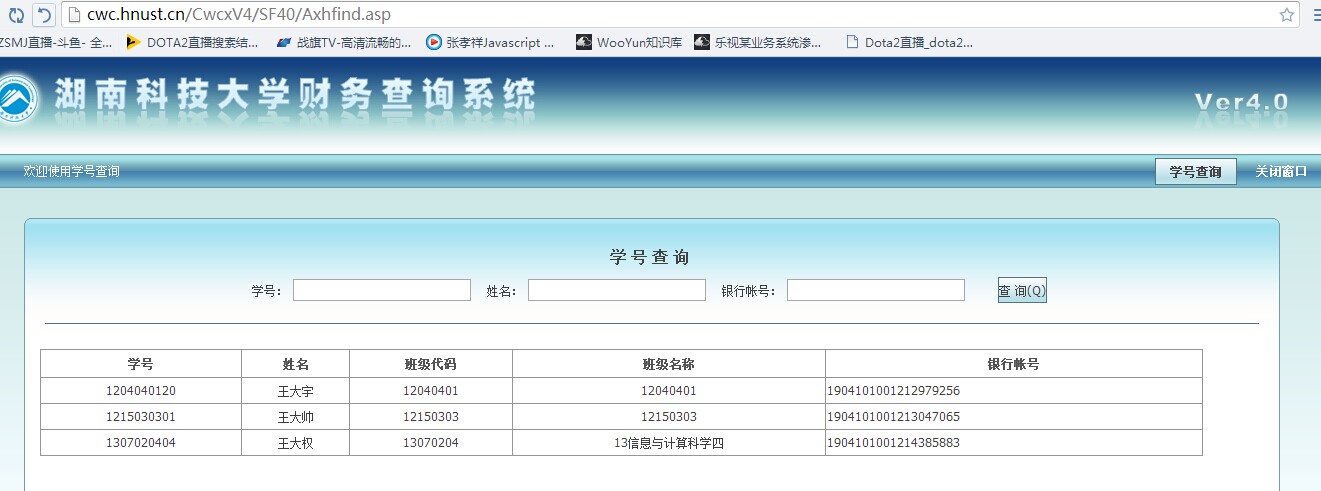This screenshot has height=491, width=1321.
Task: Click into the 银行帐号 input field
Action: [876, 290]
